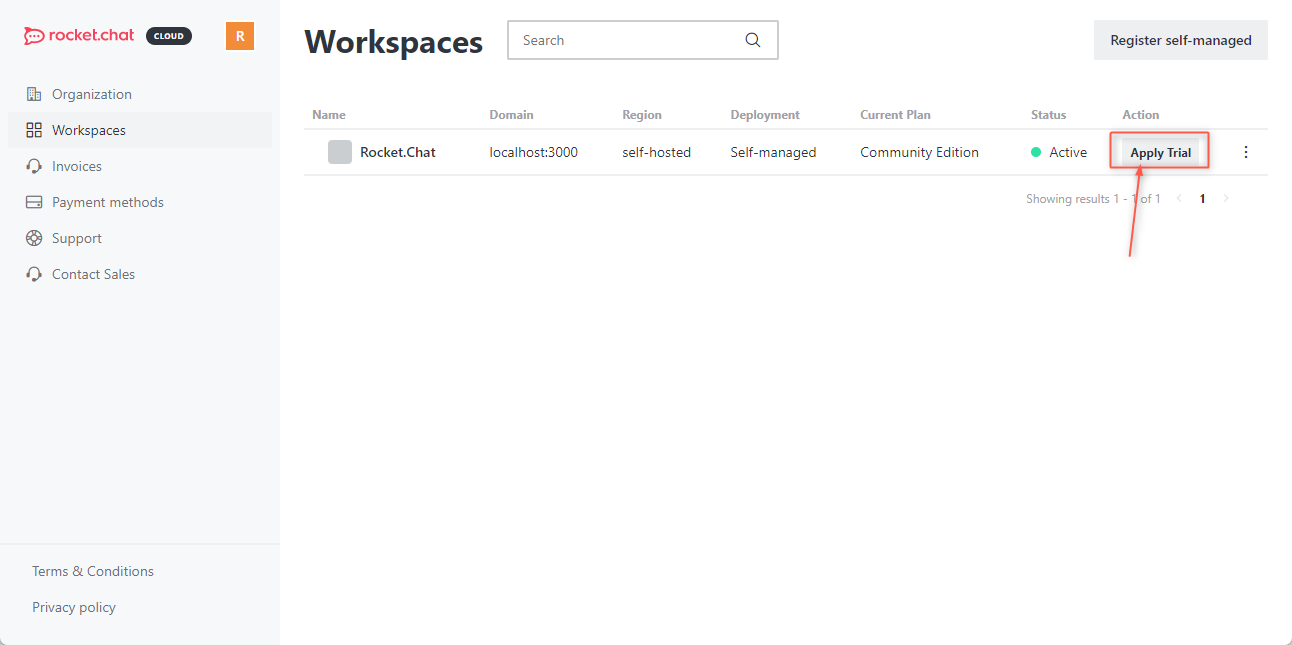Click the Contact Sales headset icon
This screenshot has width=1292, height=645.
click(34, 274)
